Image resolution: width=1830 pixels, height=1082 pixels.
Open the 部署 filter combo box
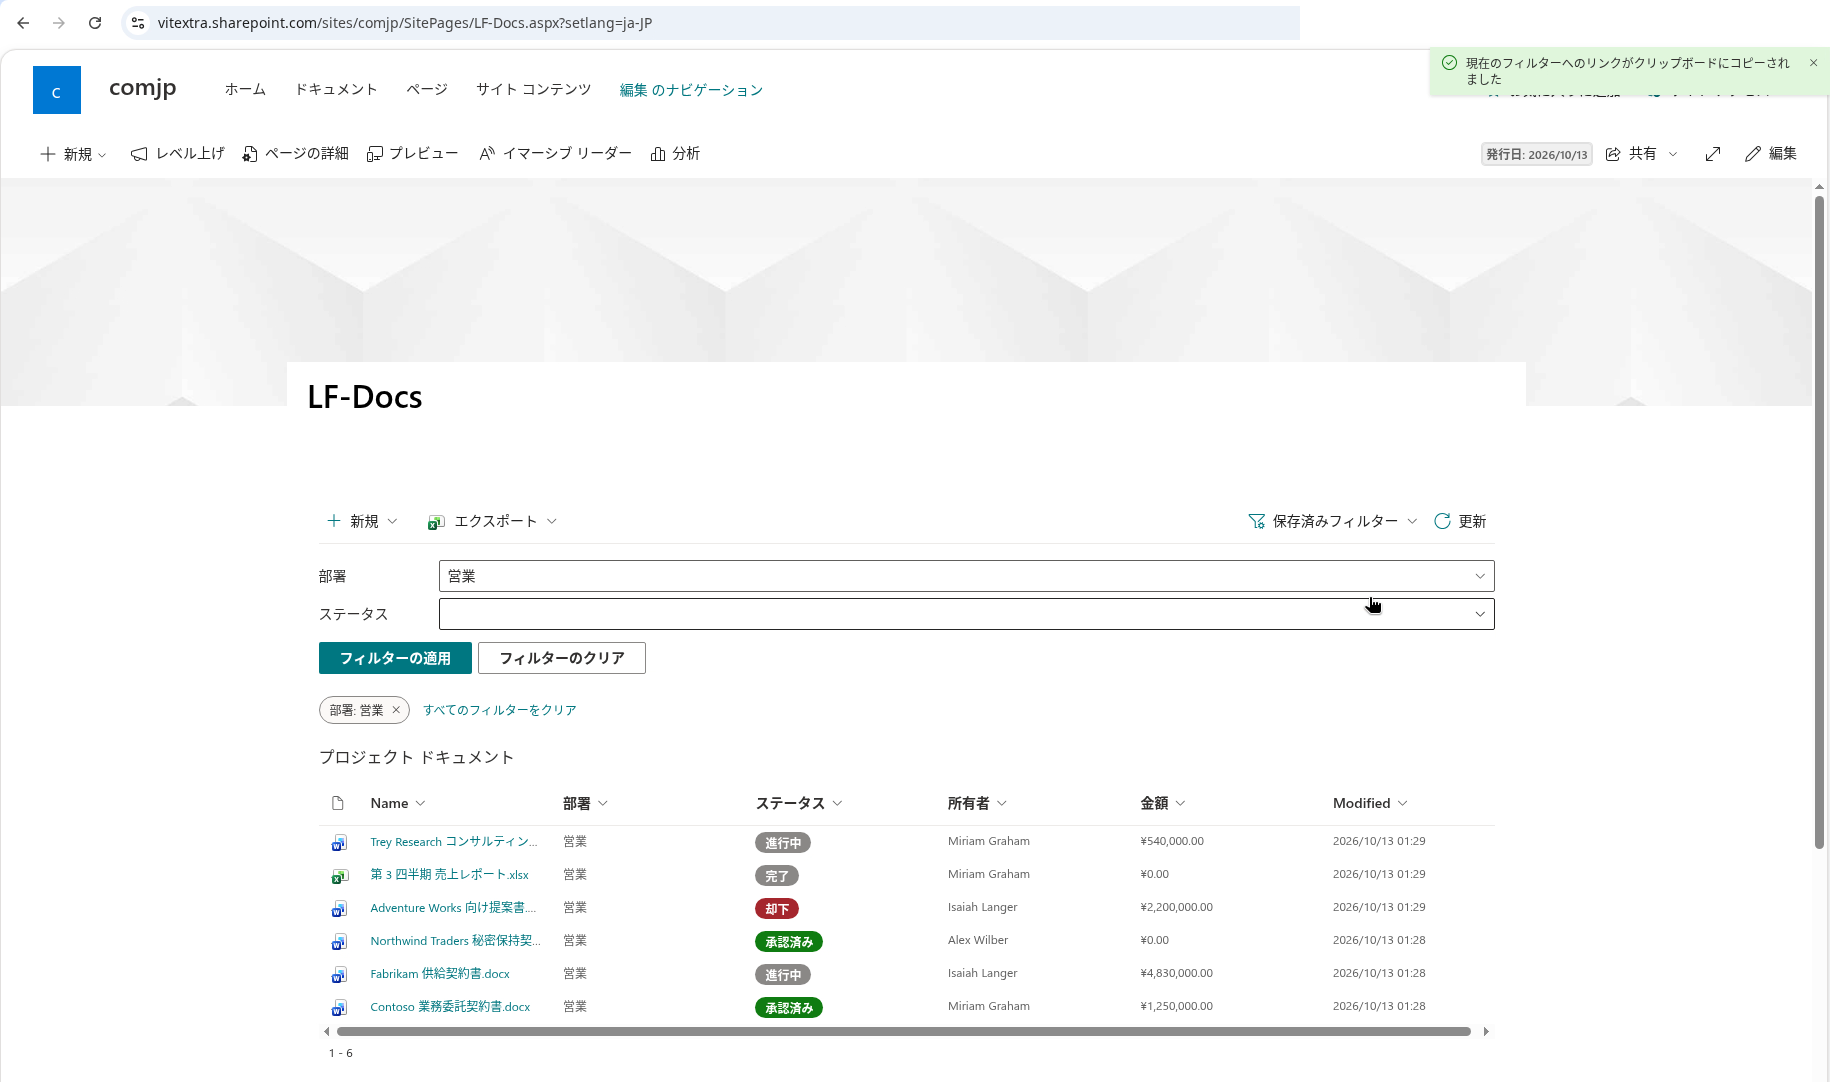[x=966, y=576]
